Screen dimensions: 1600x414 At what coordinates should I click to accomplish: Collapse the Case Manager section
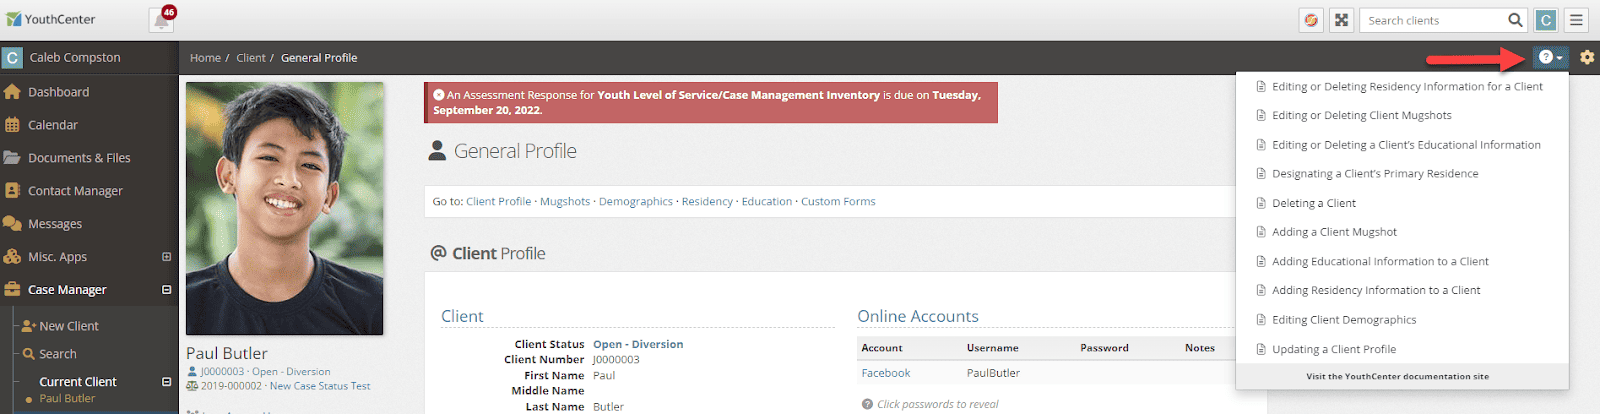coord(166,290)
